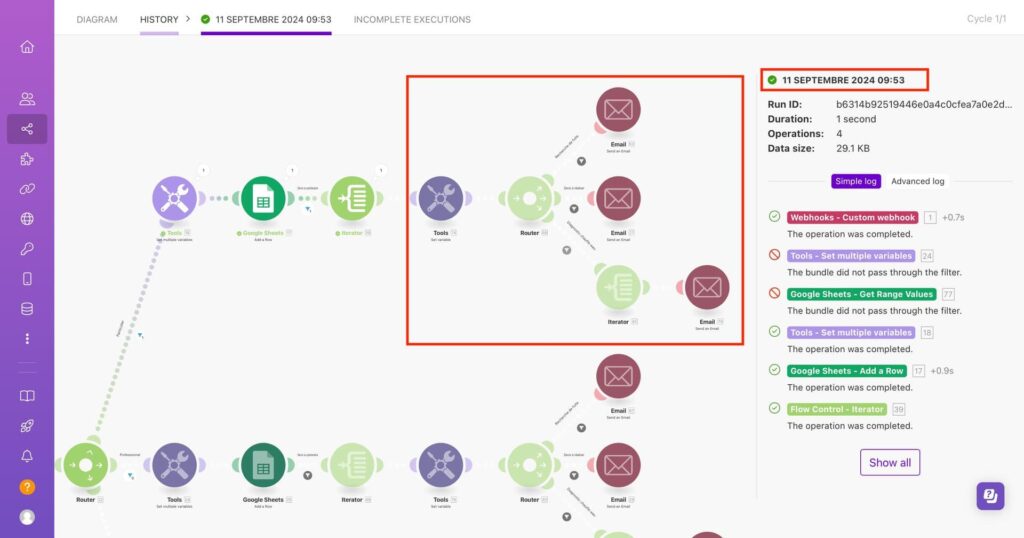Switch to the HISTORY tab
Viewport: 1024px width, 538px height.
point(159,20)
